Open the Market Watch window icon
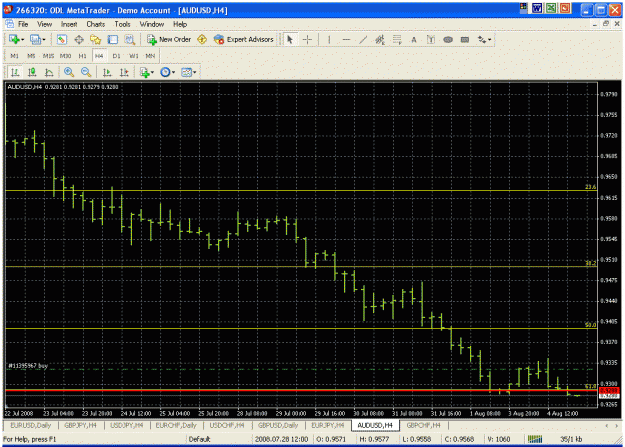This screenshot has height=447, width=625. 61,39
